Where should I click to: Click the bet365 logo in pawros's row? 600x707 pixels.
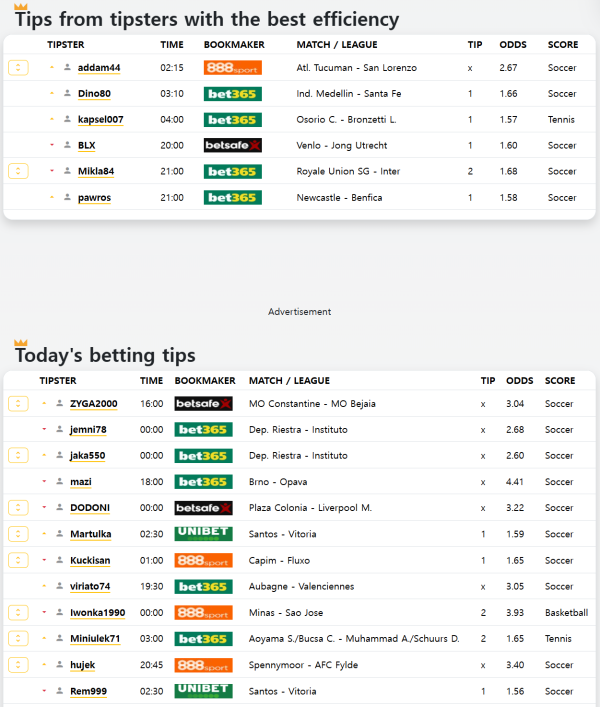click(x=232, y=198)
